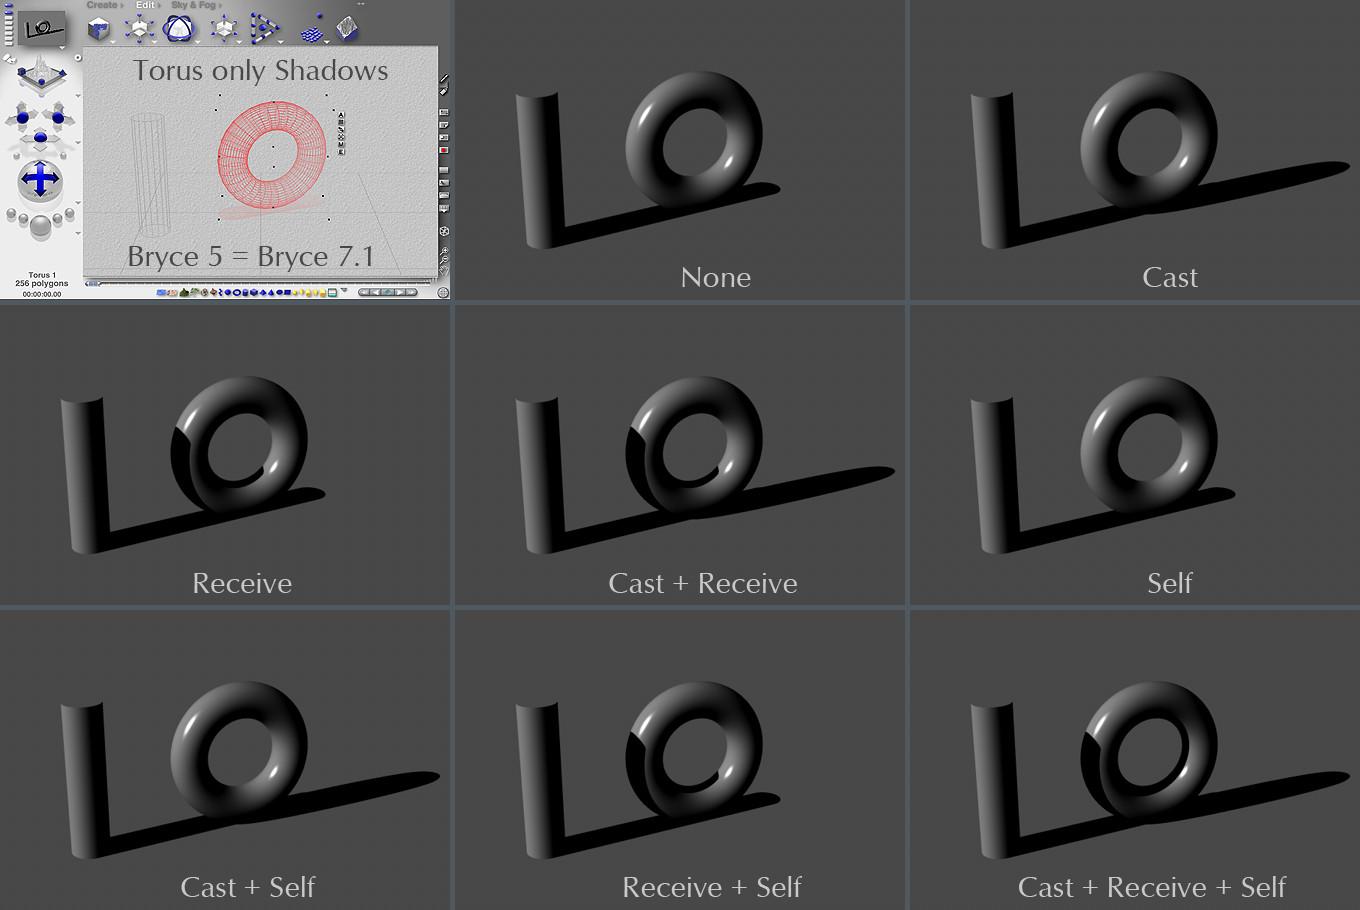Select the Reposition tool icon
1360x910 pixels.
point(225,27)
